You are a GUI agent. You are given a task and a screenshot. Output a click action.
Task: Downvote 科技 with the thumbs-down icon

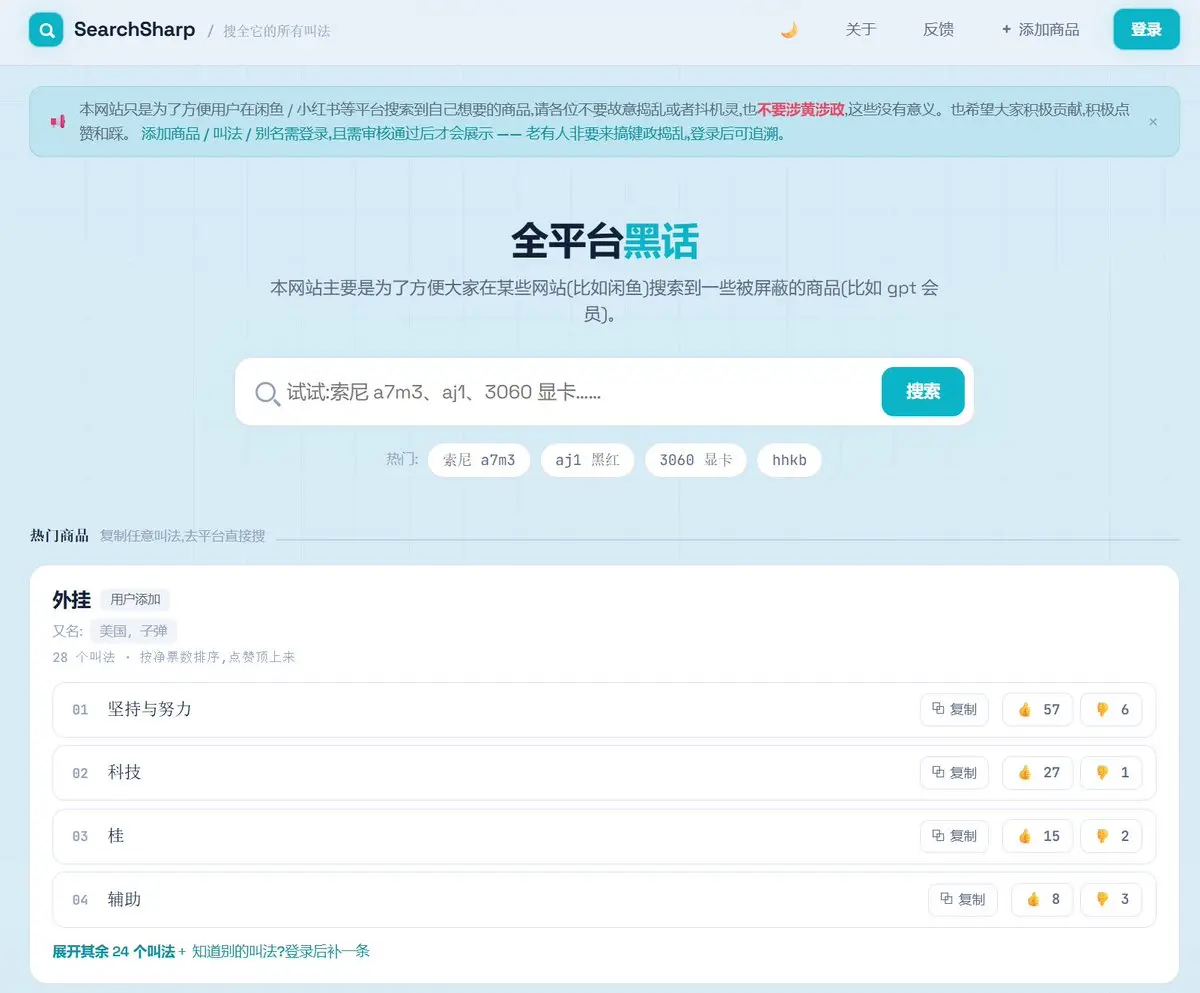coord(1111,773)
